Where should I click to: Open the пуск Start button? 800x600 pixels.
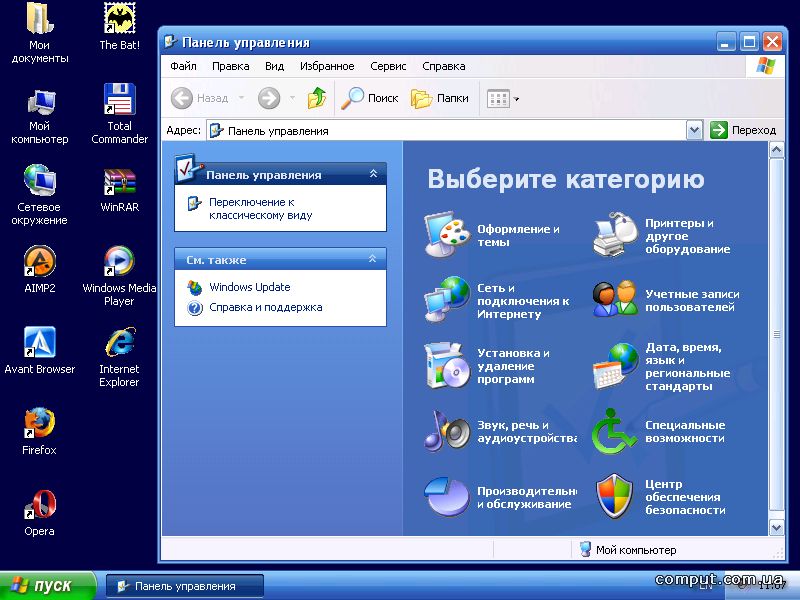[47, 585]
